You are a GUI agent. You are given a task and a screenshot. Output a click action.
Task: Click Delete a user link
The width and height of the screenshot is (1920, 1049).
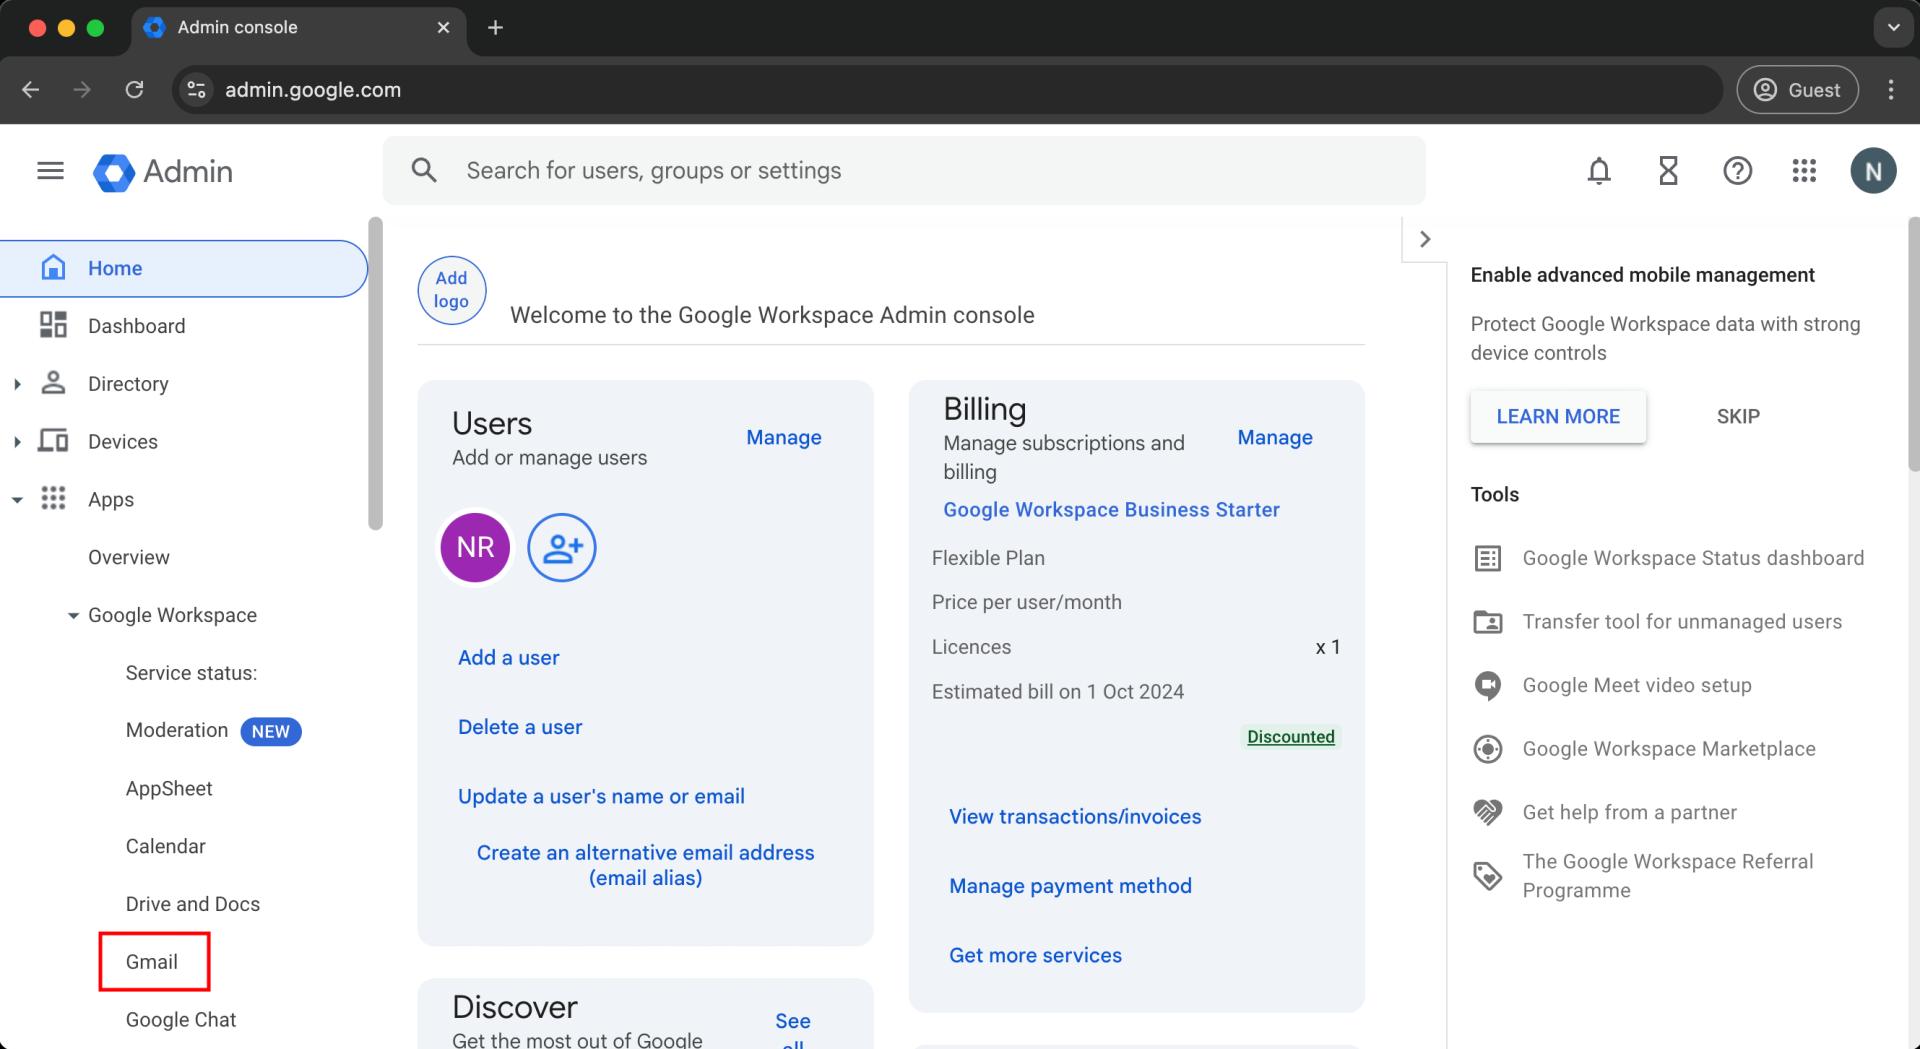520,727
